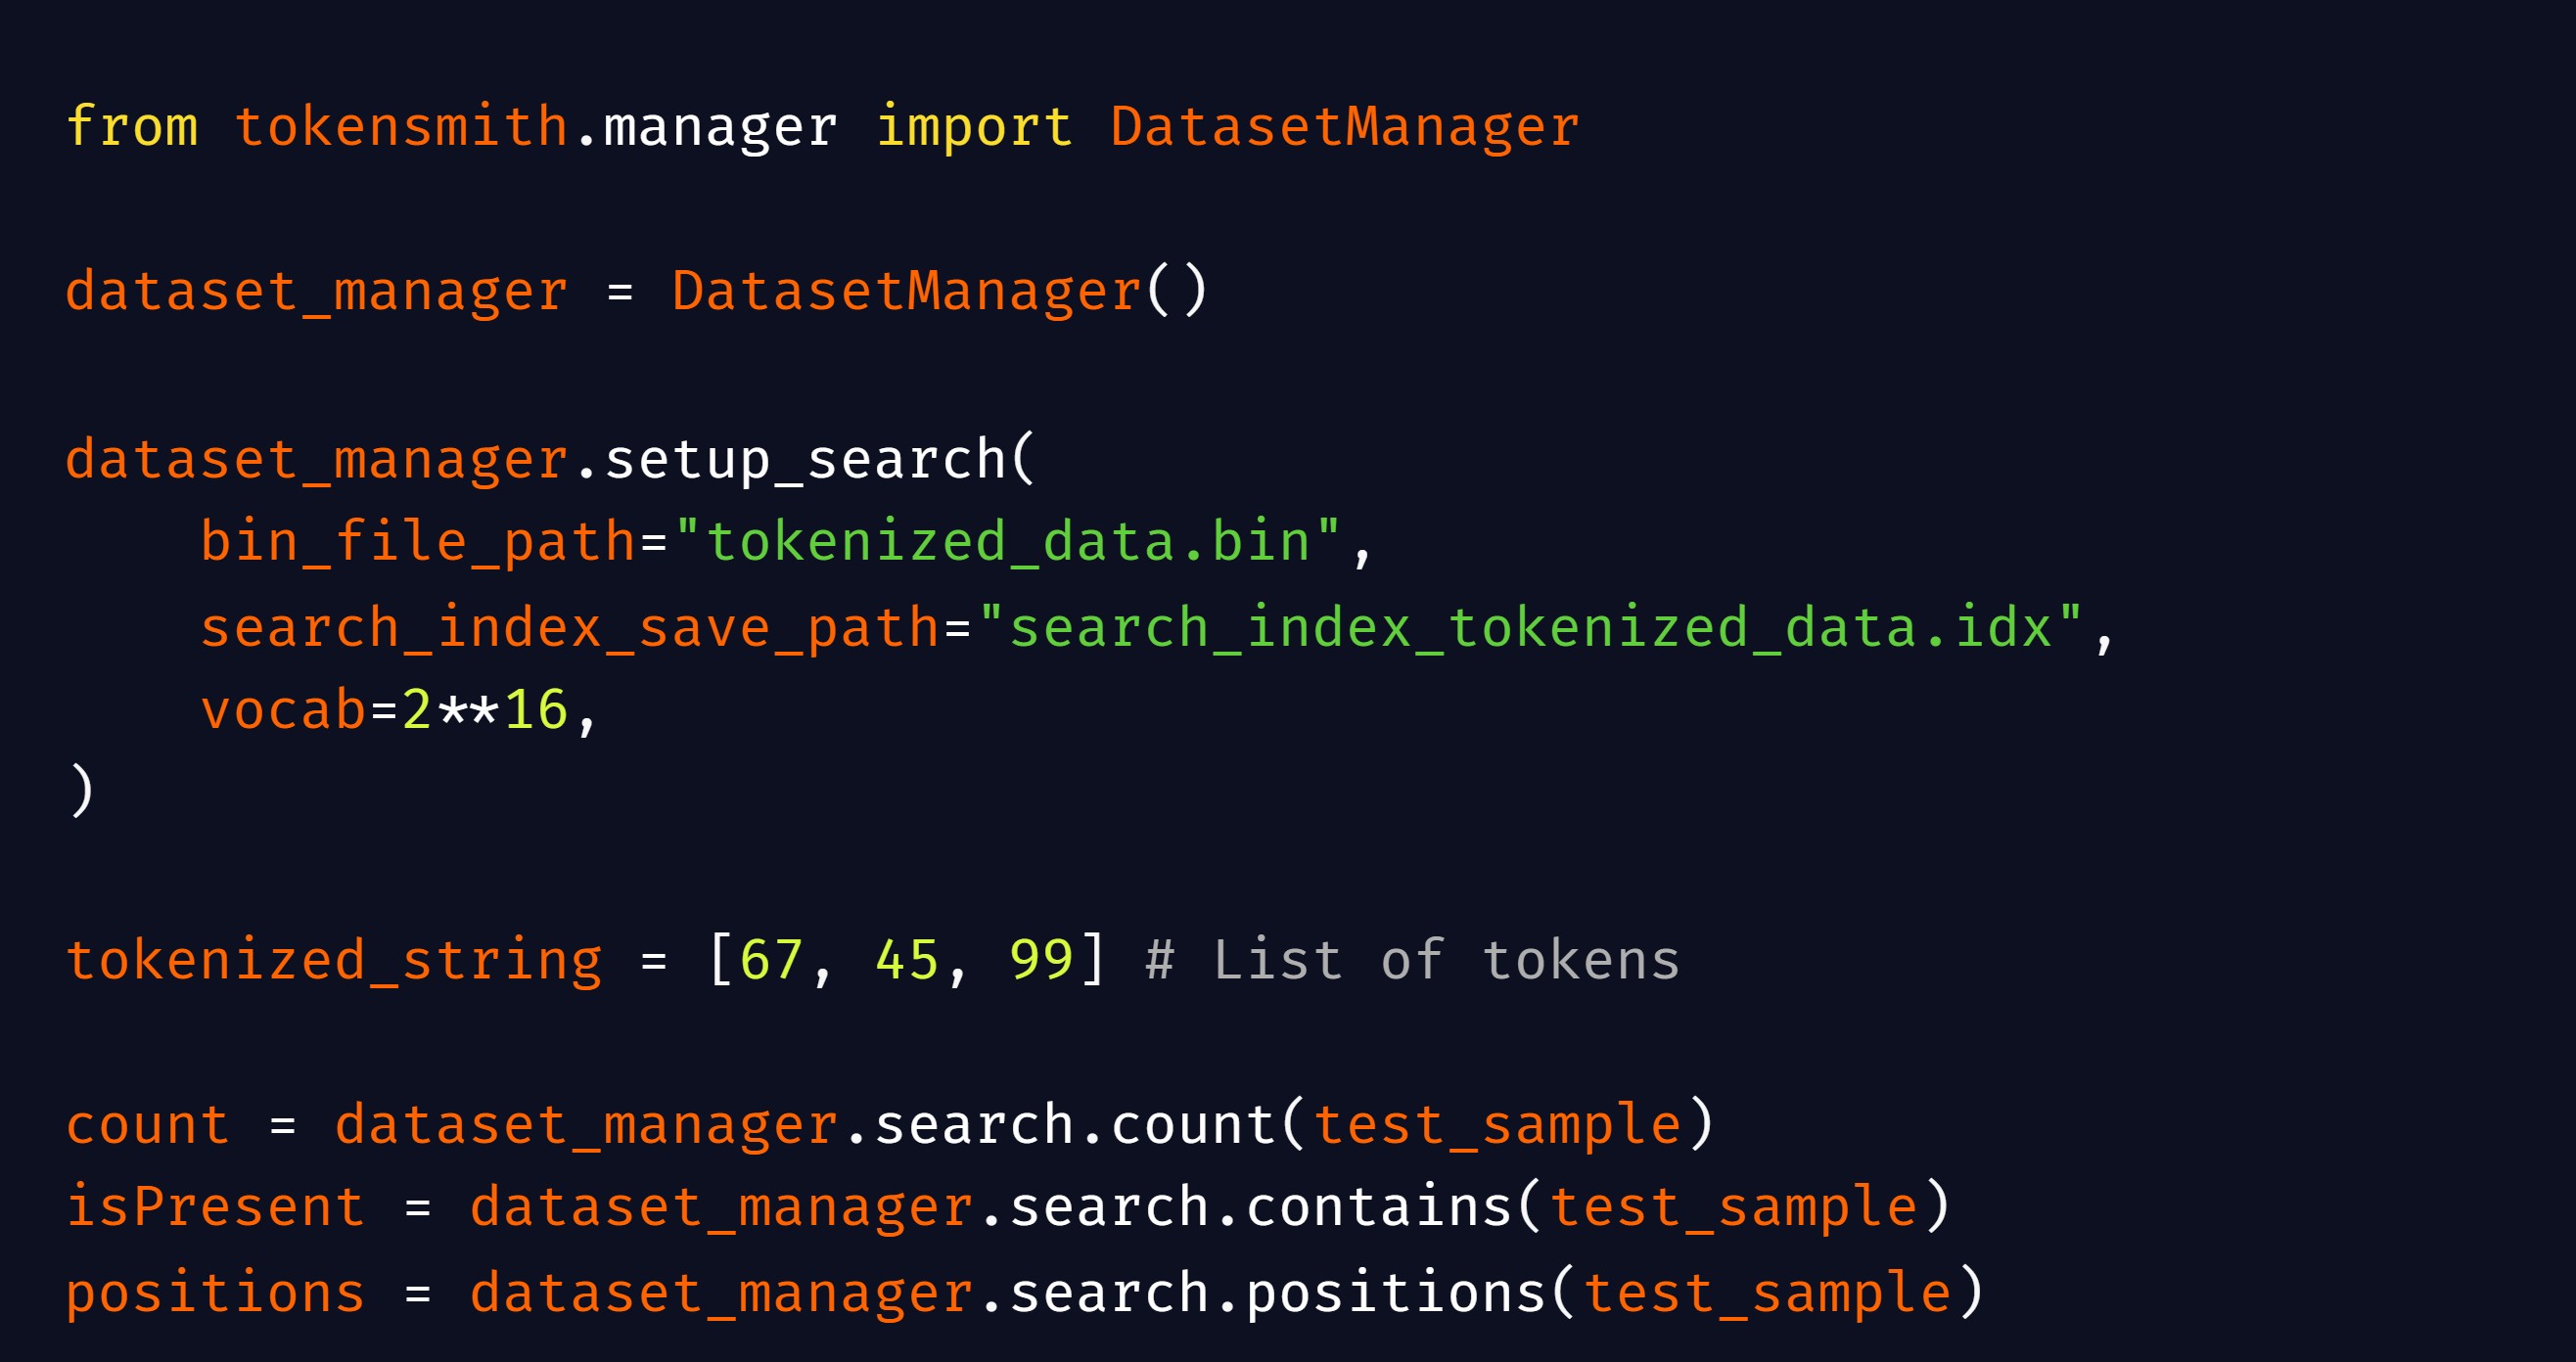
Task: Click the 'bin_file_path' parameter name
Action: point(419,542)
